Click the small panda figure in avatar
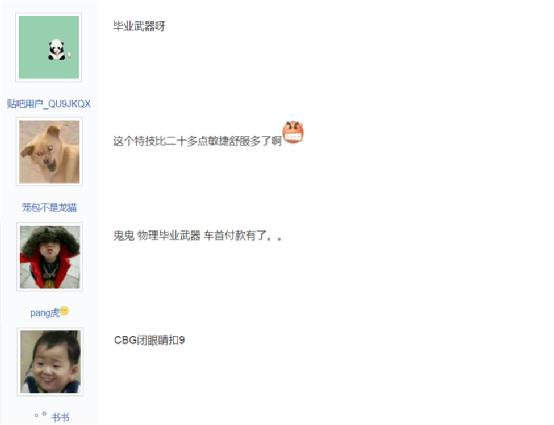The width and height of the screenshot is (554, 425). [57, 50]
